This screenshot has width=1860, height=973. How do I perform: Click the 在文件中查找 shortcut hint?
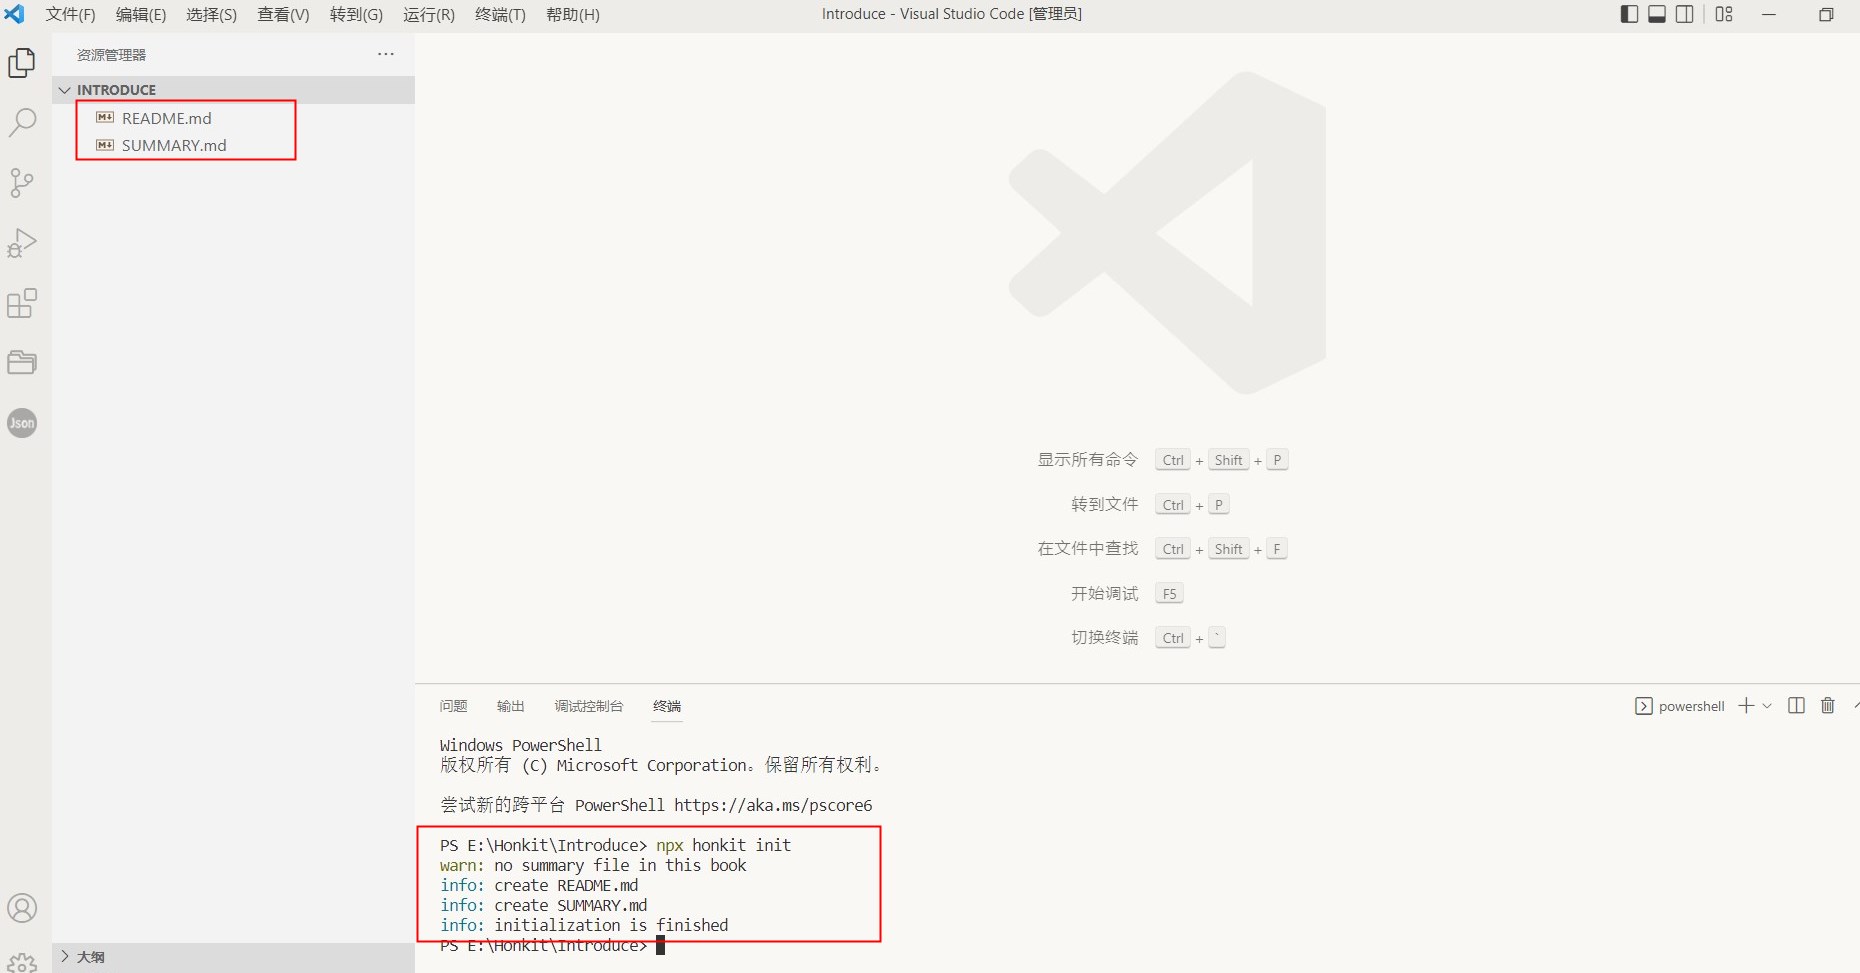[x=1088, y=548]
